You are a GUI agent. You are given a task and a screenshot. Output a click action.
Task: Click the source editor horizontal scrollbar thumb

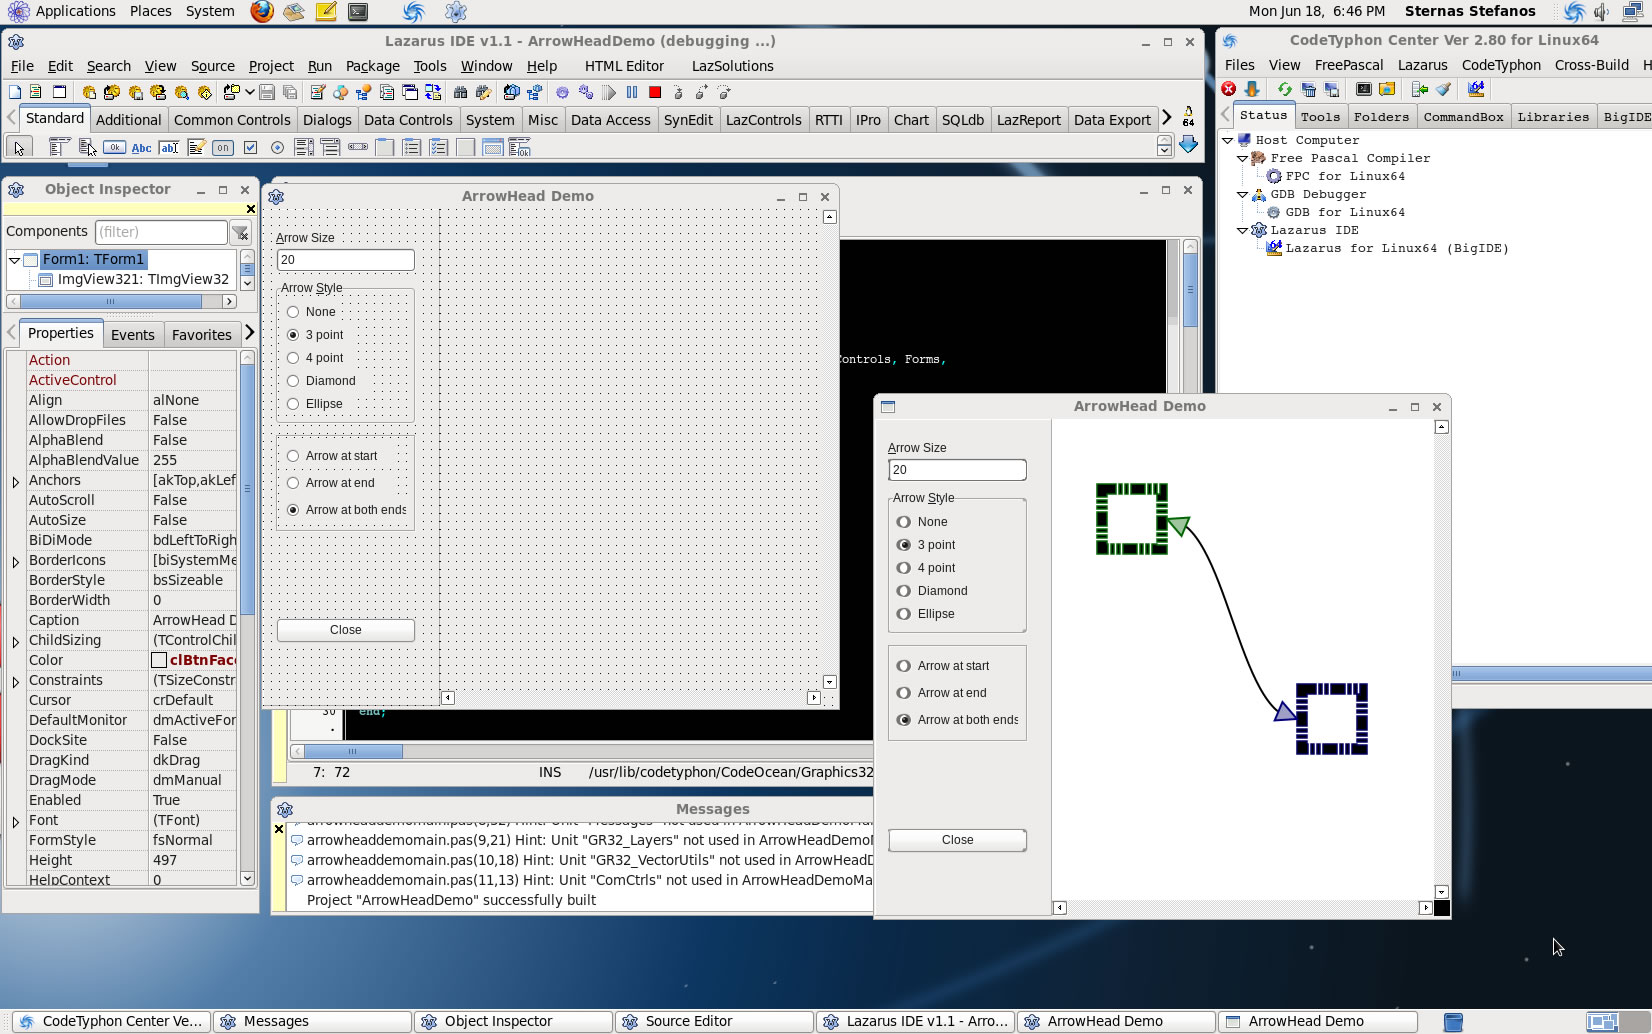click(x=352, y=751)
